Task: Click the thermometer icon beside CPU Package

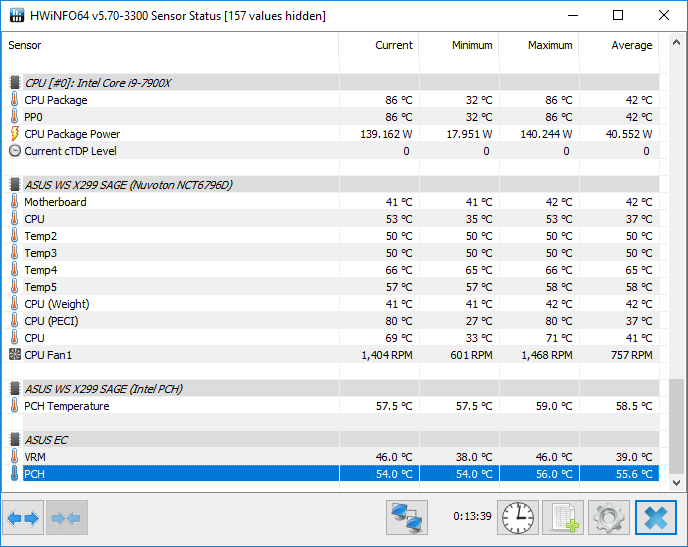Action: [x=14, y=100]
